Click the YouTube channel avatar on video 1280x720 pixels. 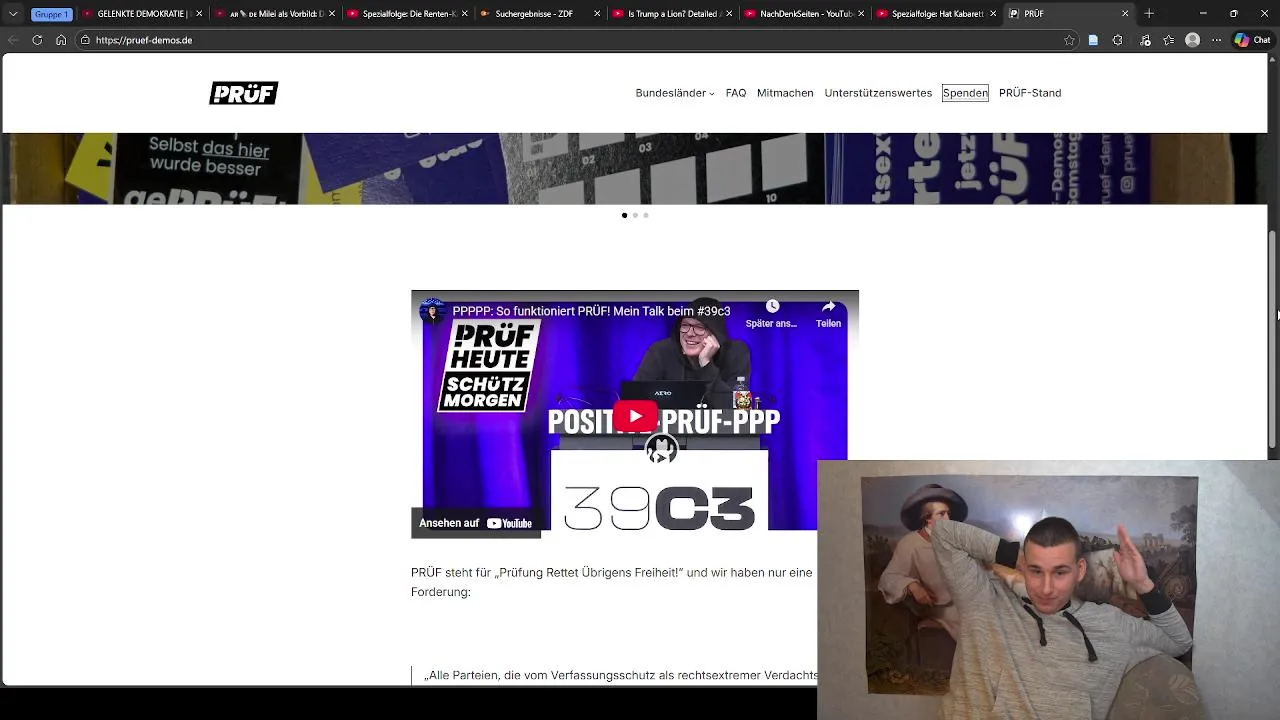[x=433, y=312]
